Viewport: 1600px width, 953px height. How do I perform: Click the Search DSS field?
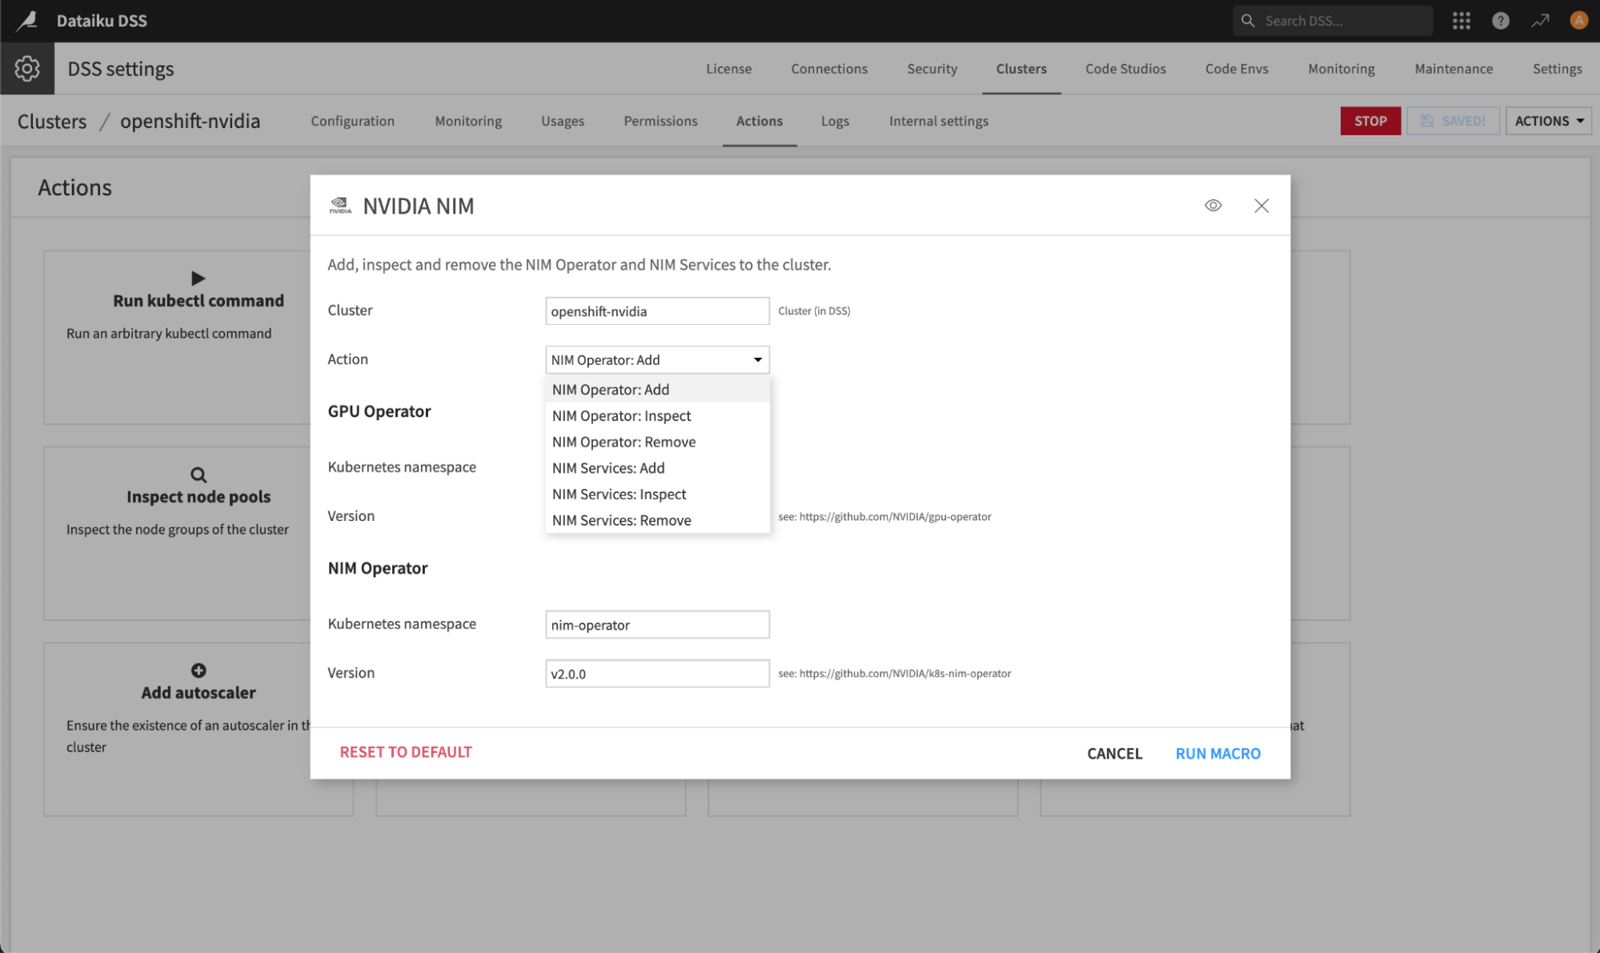pyautogui.click(x=1340, y=20)
